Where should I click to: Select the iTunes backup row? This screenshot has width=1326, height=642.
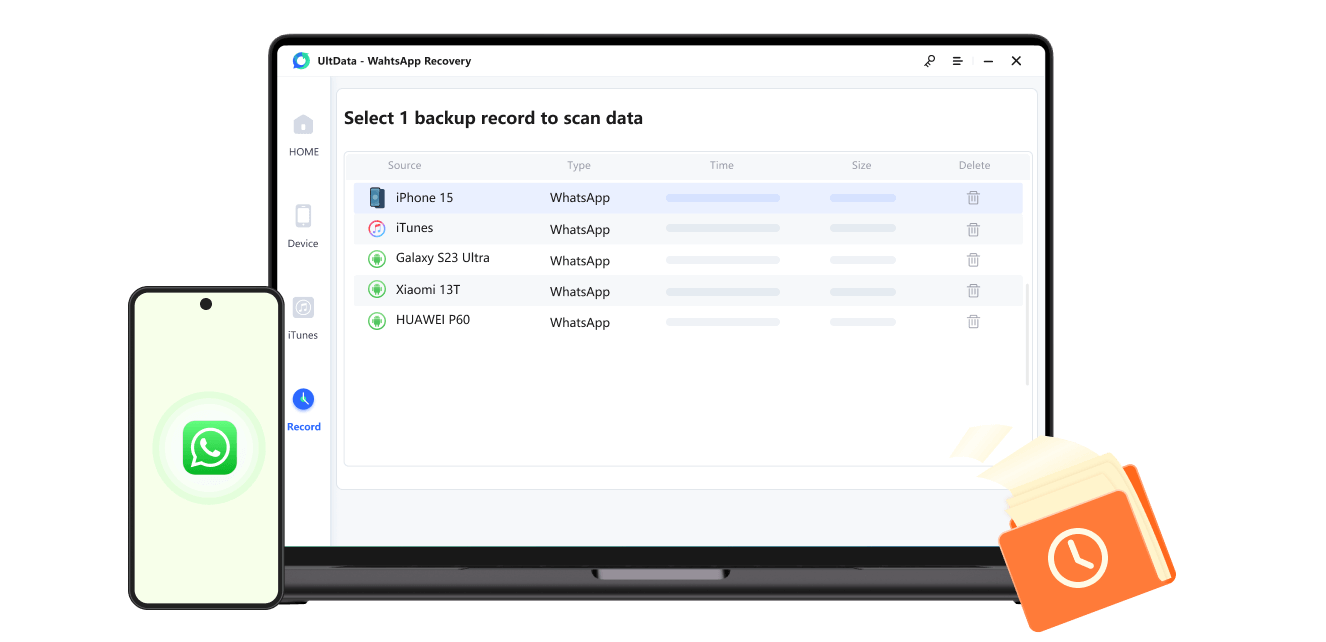click(x=414, y=228)
